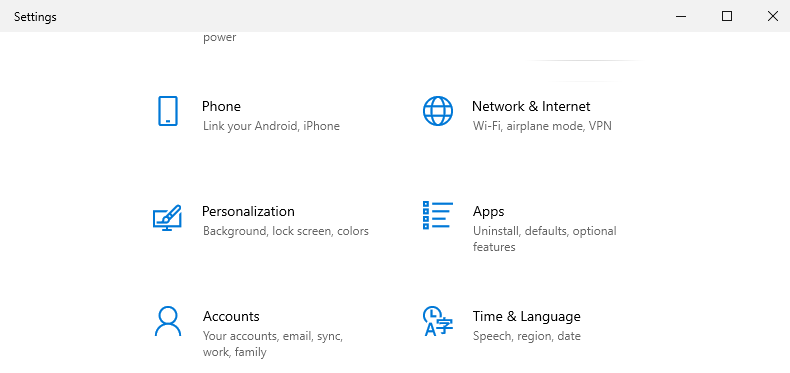Click the Network & Internet globe icon
Image resolution: width=790 pixels, height=373 pixels.
point(438,111)
